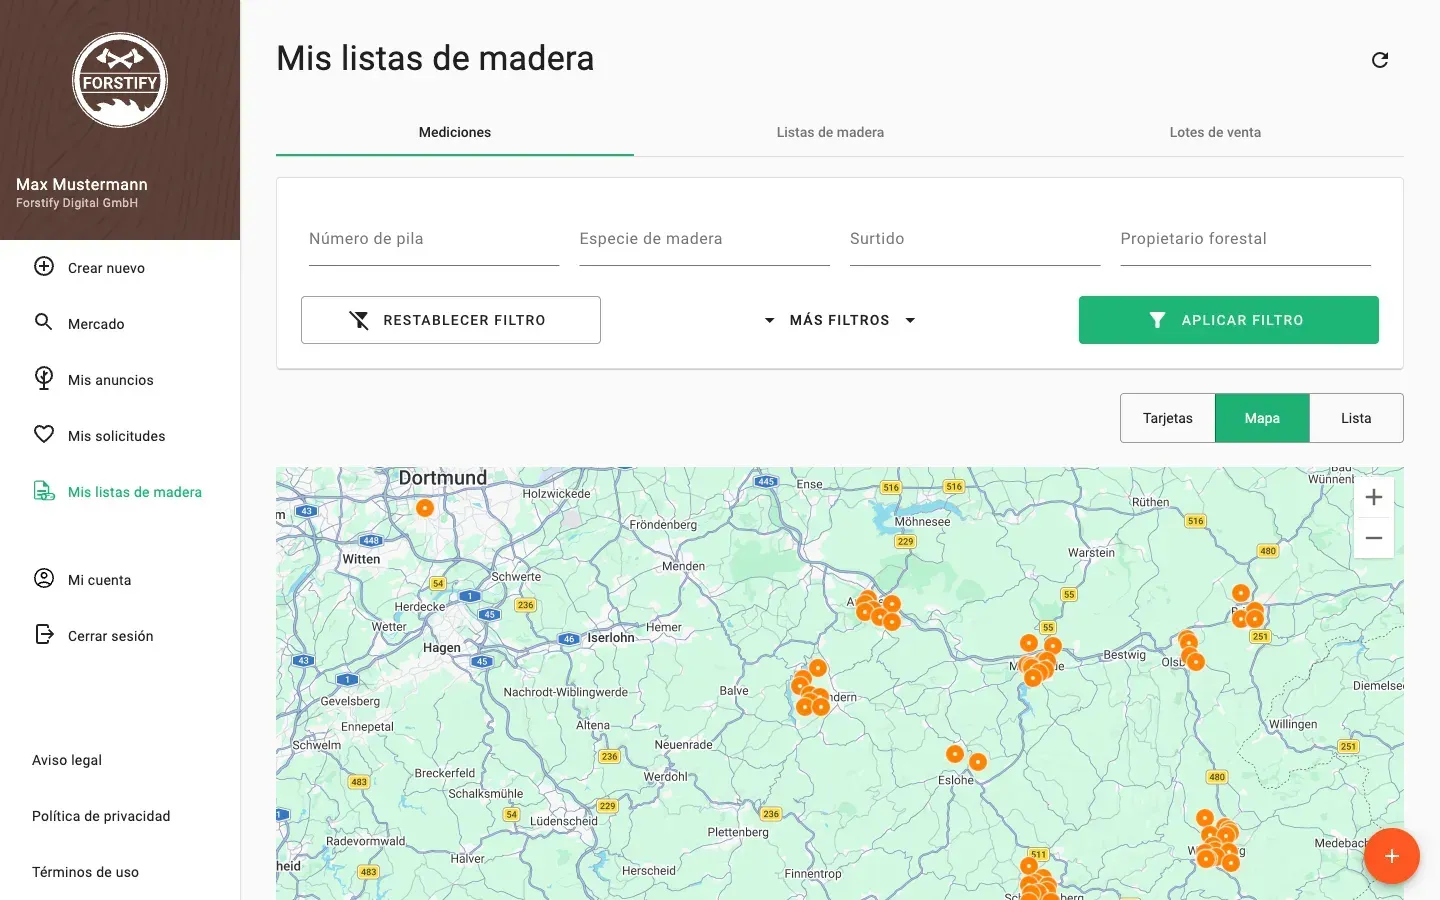Zoom in the map with the plus control

coord(1374,497)
